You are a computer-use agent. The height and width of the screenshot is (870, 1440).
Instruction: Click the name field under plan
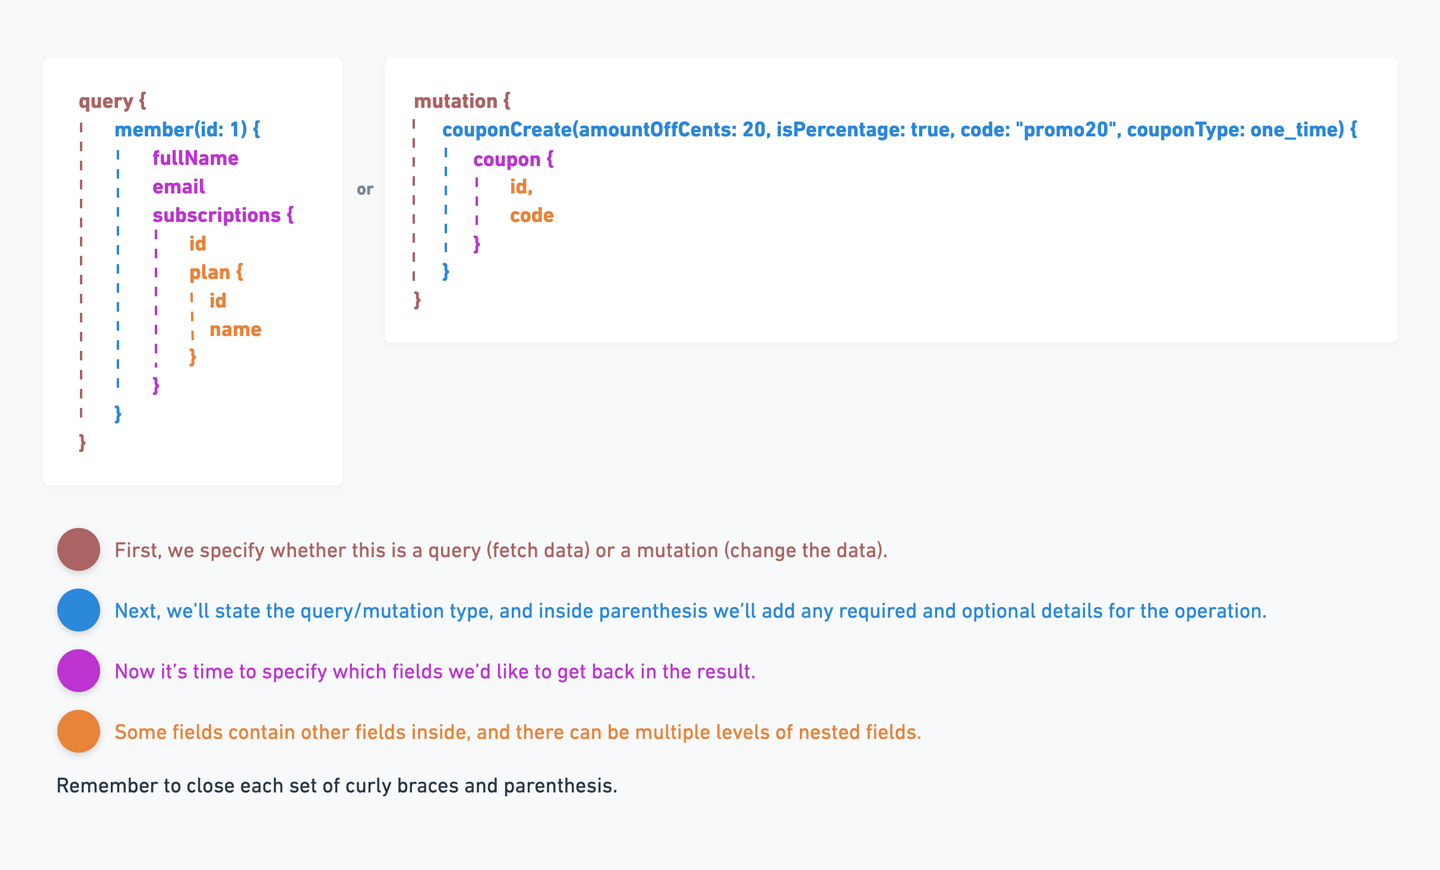tap(235, 329)
